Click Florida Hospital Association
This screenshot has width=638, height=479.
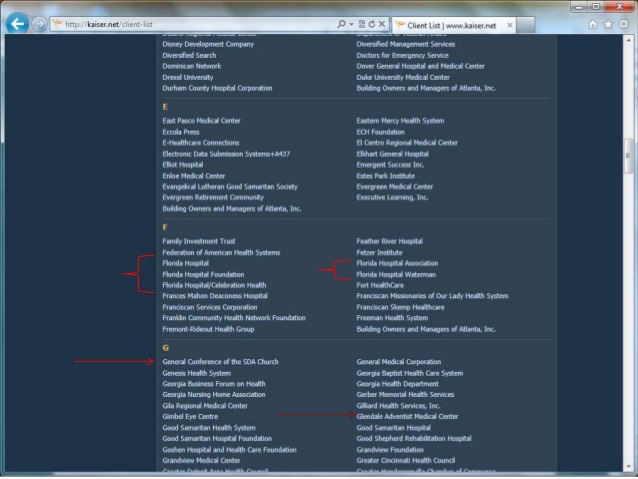(x=397, y=263)
